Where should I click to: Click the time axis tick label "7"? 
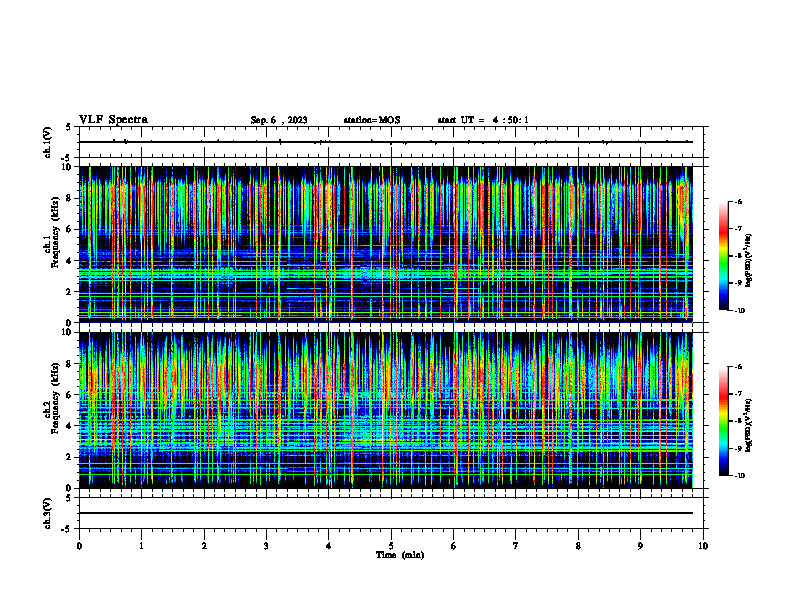pos(516,546)
